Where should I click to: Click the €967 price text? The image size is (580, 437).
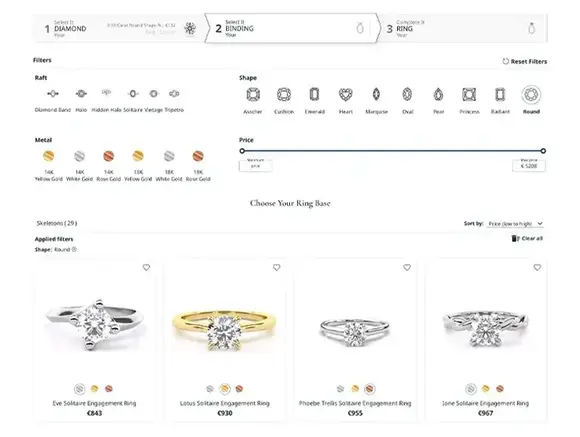click(x=485, y=413)
